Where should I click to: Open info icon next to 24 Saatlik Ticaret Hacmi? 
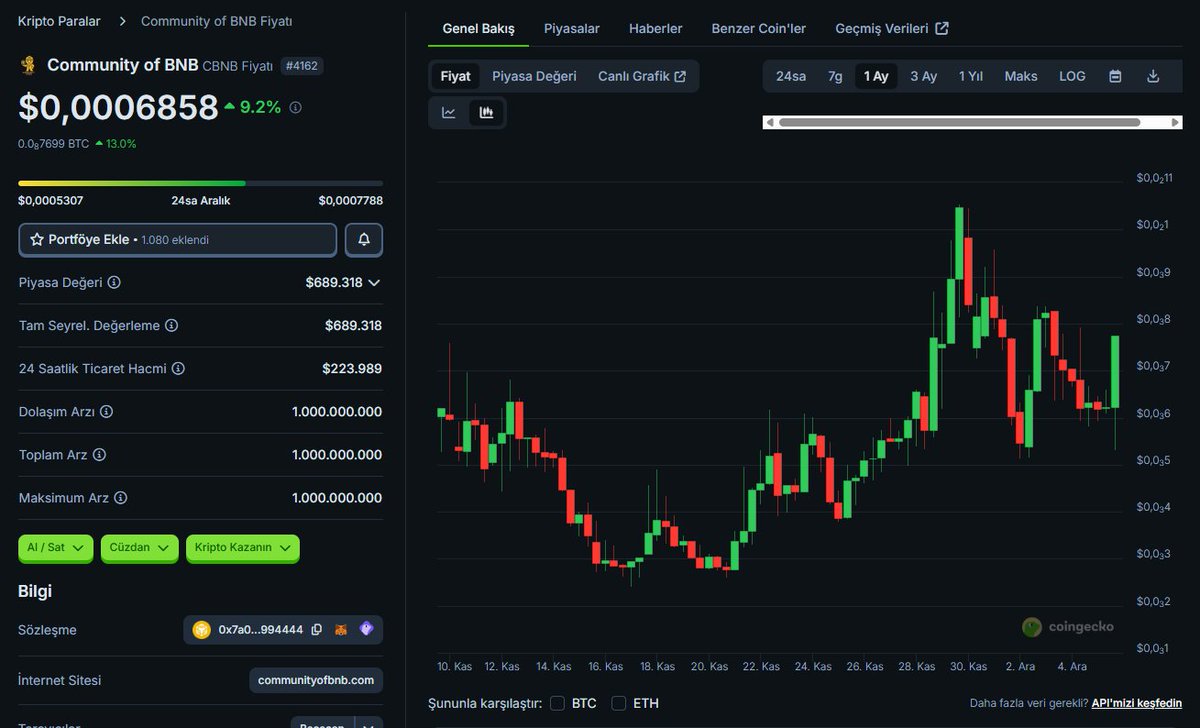pyautogui.click(x=178, y=368)
